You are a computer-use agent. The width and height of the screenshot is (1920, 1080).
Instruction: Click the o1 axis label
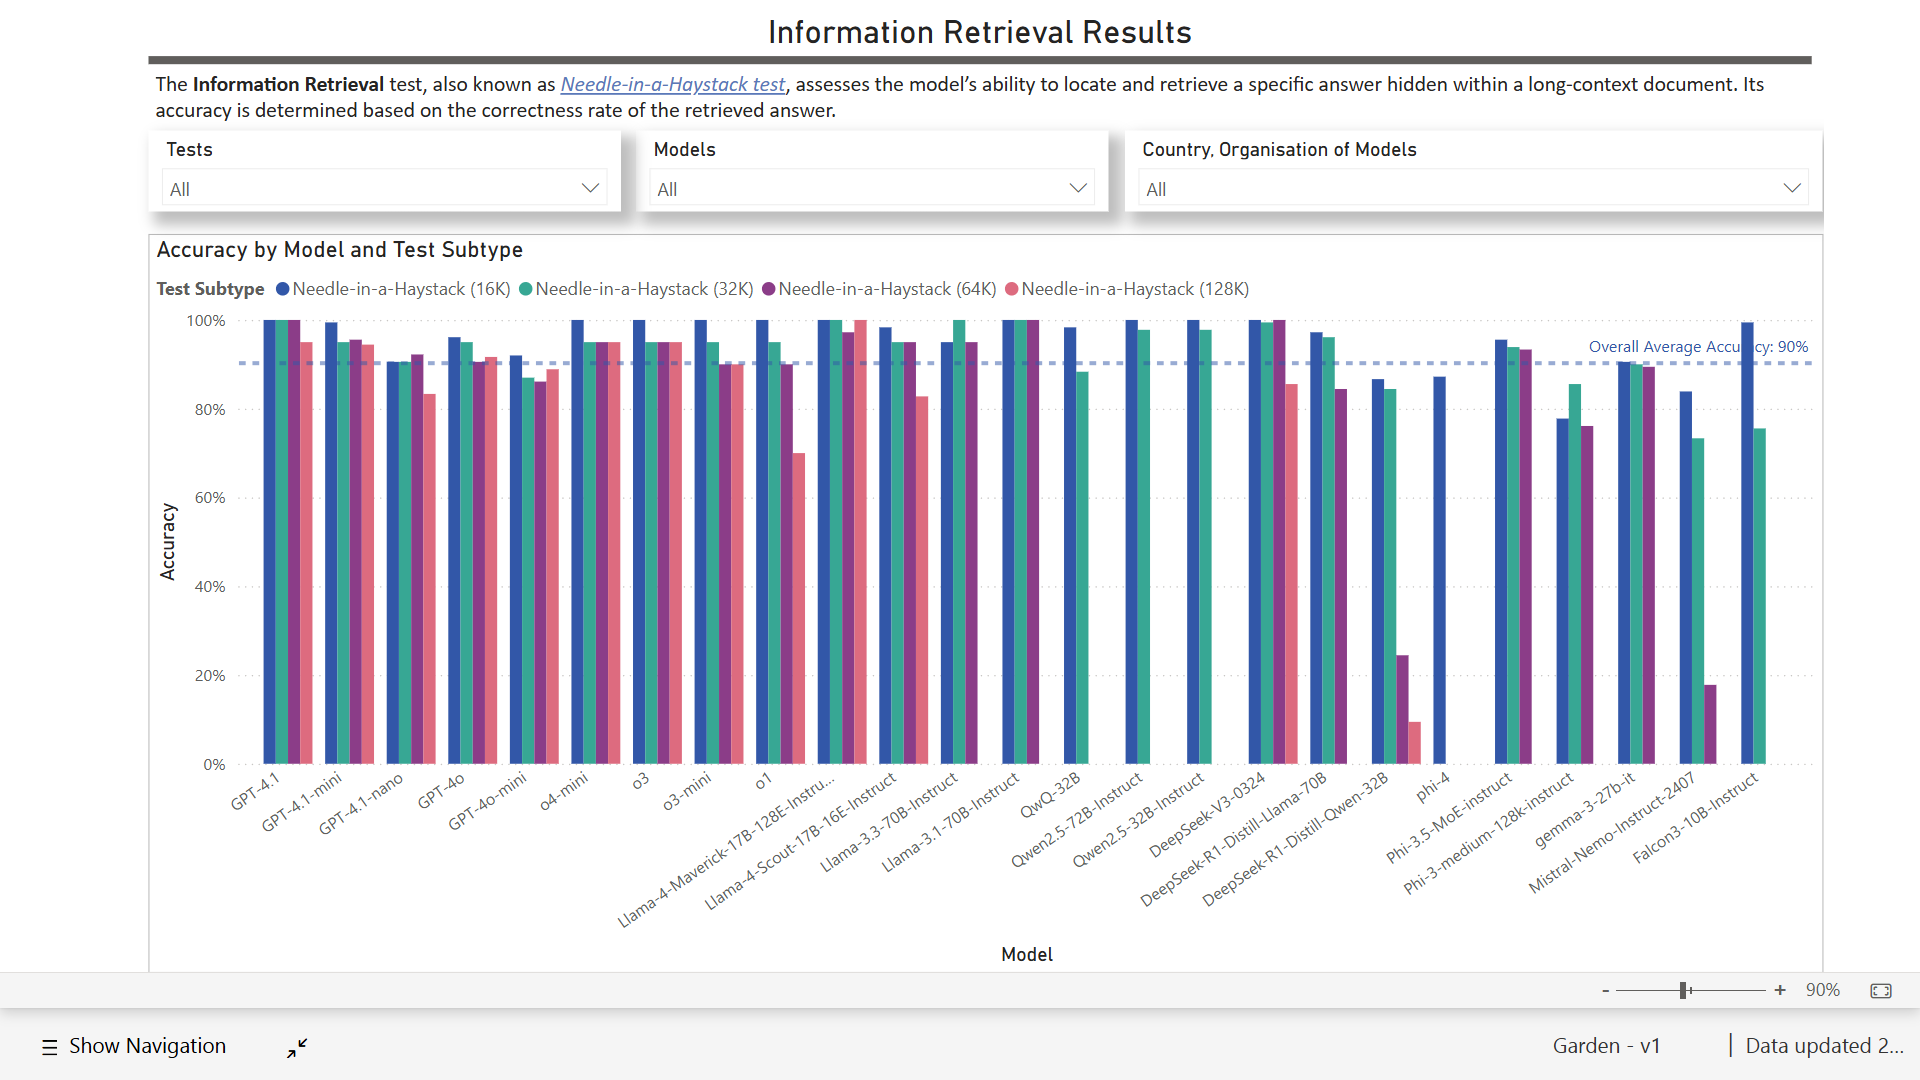pyautogui.click(x=764, y=781)
